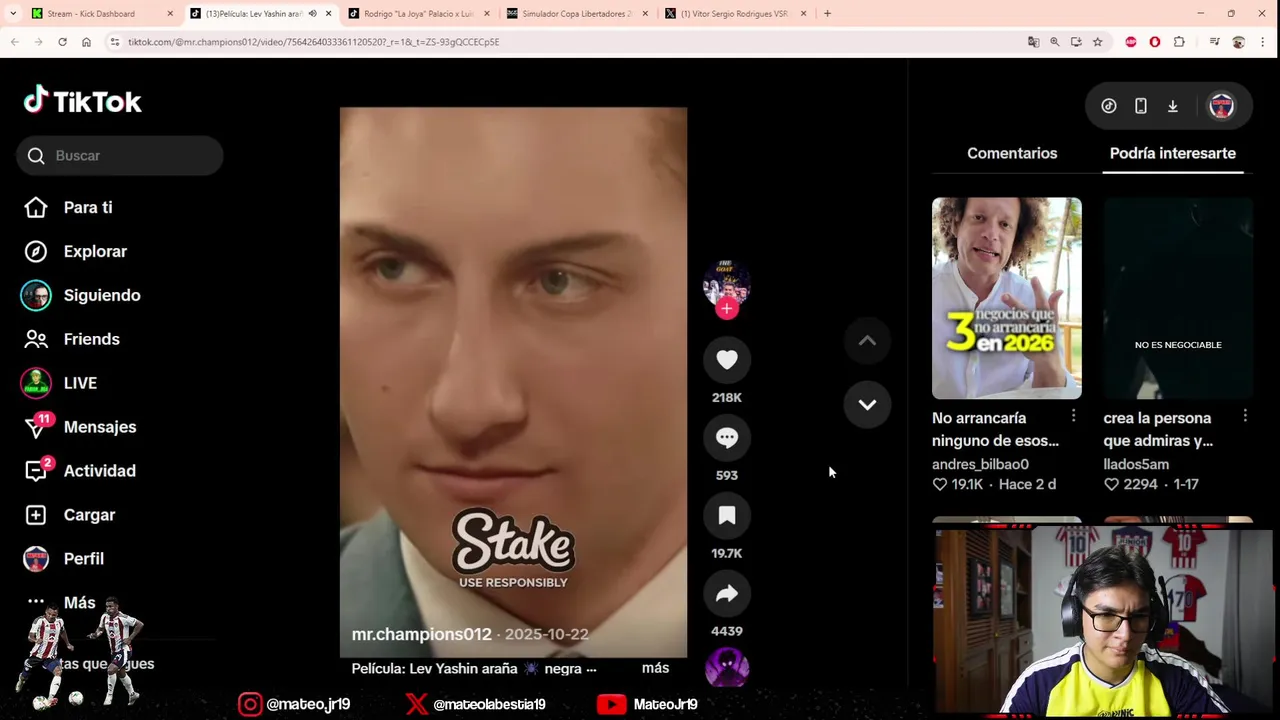The width and height of the screenshot is (1280, 720).
Task: Click the phone app icon in TikTok header
Action: [1141, 106]
